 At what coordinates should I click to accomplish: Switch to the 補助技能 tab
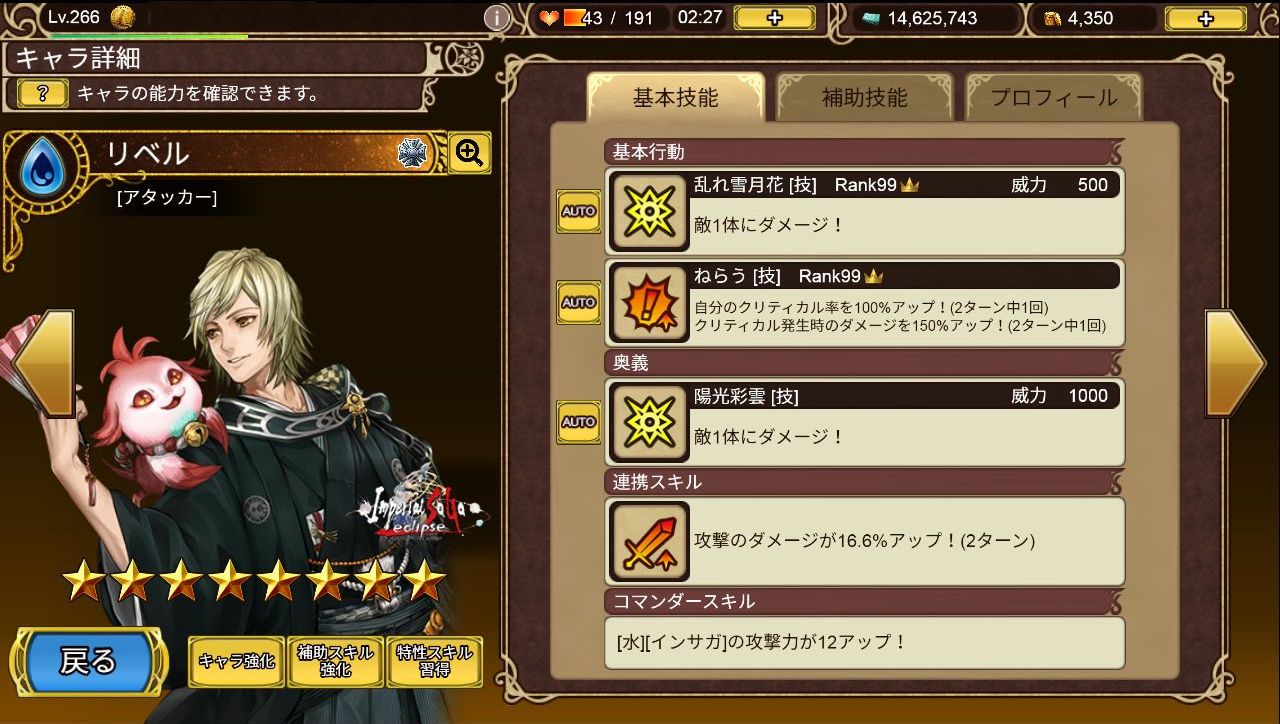(865, 97)
